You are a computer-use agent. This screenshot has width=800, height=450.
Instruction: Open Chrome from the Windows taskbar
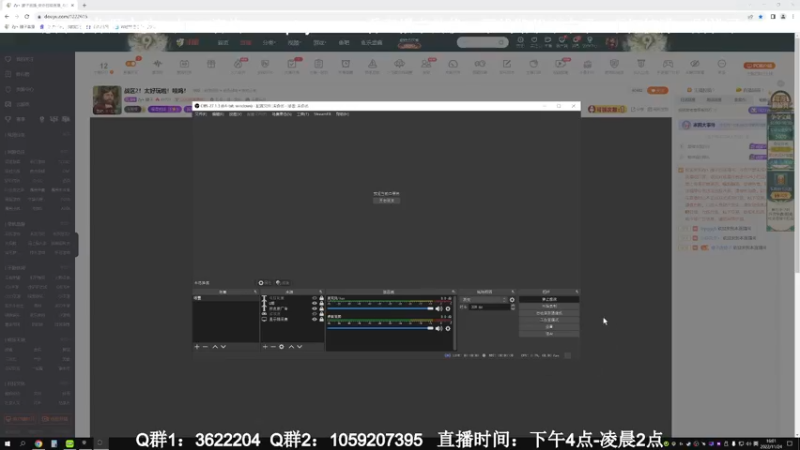(38, 443)
